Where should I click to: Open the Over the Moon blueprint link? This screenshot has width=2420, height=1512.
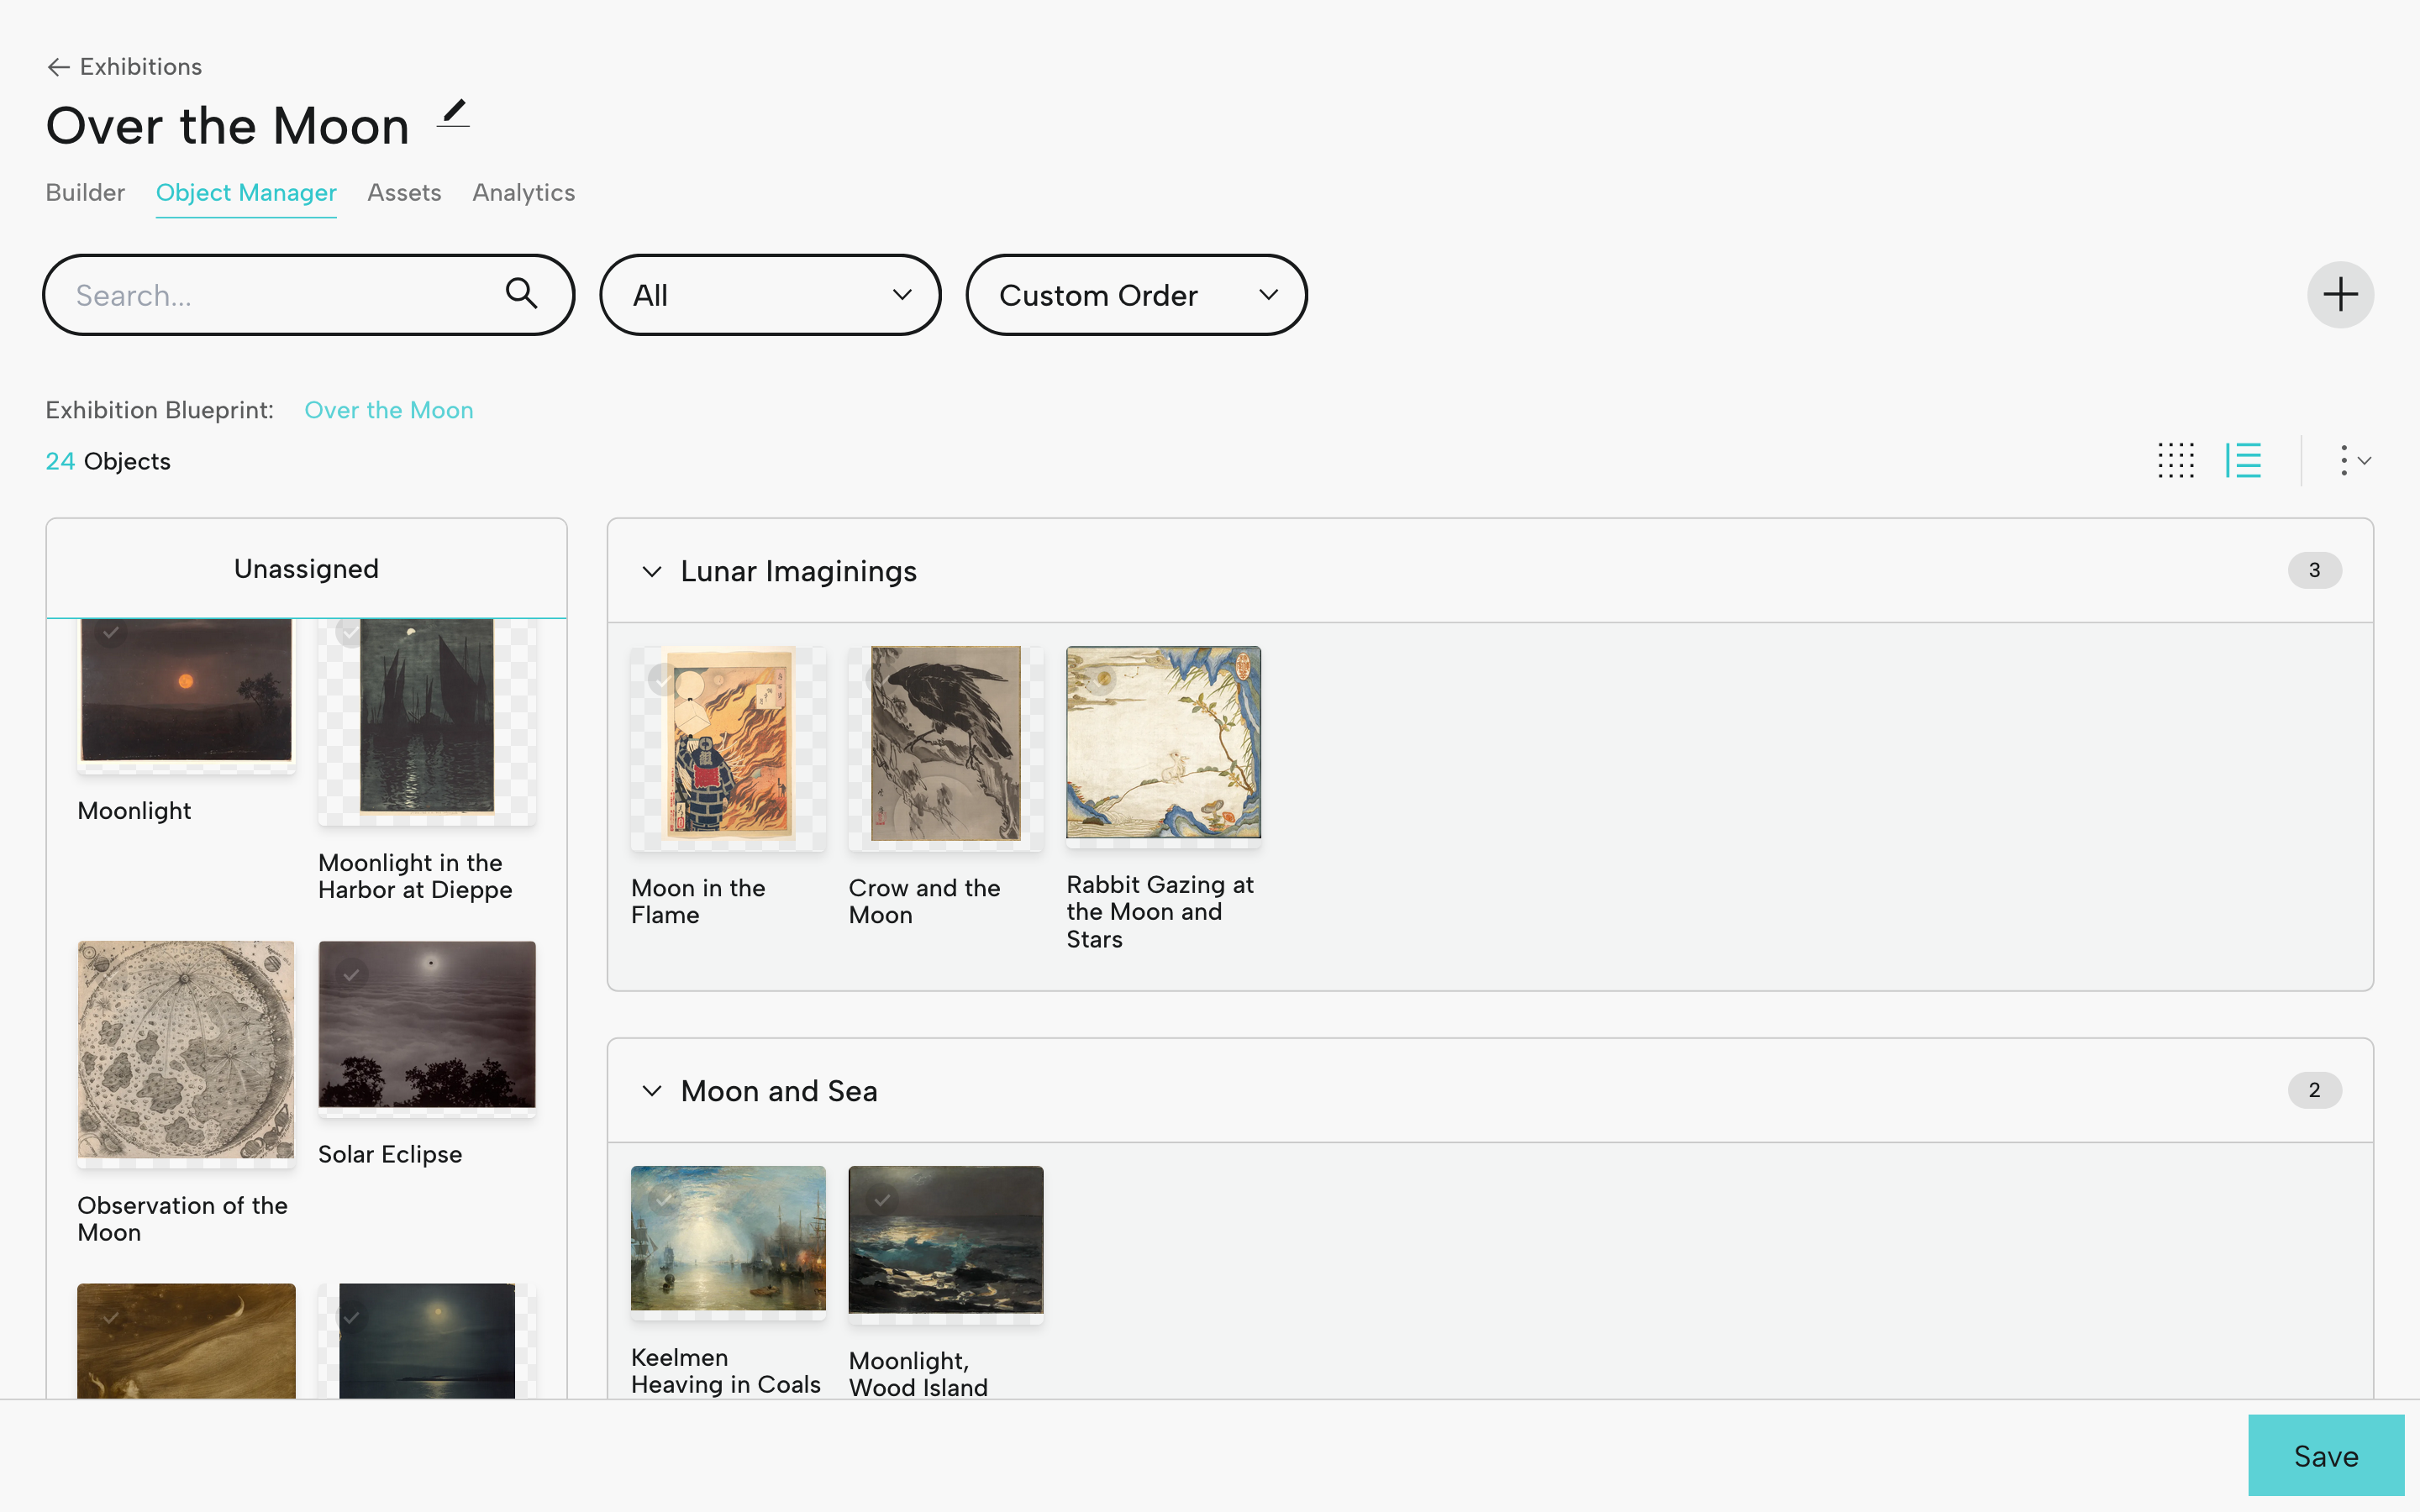point(389,410)
